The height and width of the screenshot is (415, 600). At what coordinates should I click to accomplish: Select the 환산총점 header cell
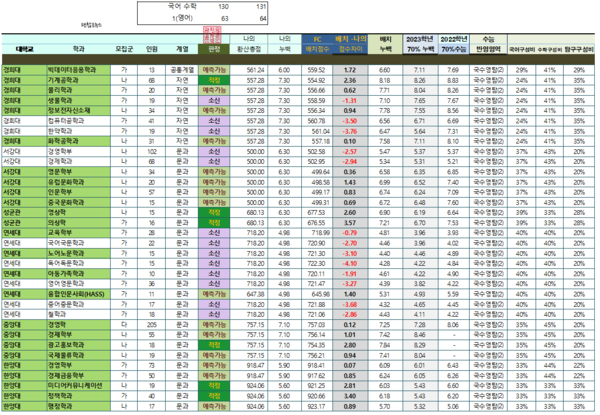pos(249,49)
